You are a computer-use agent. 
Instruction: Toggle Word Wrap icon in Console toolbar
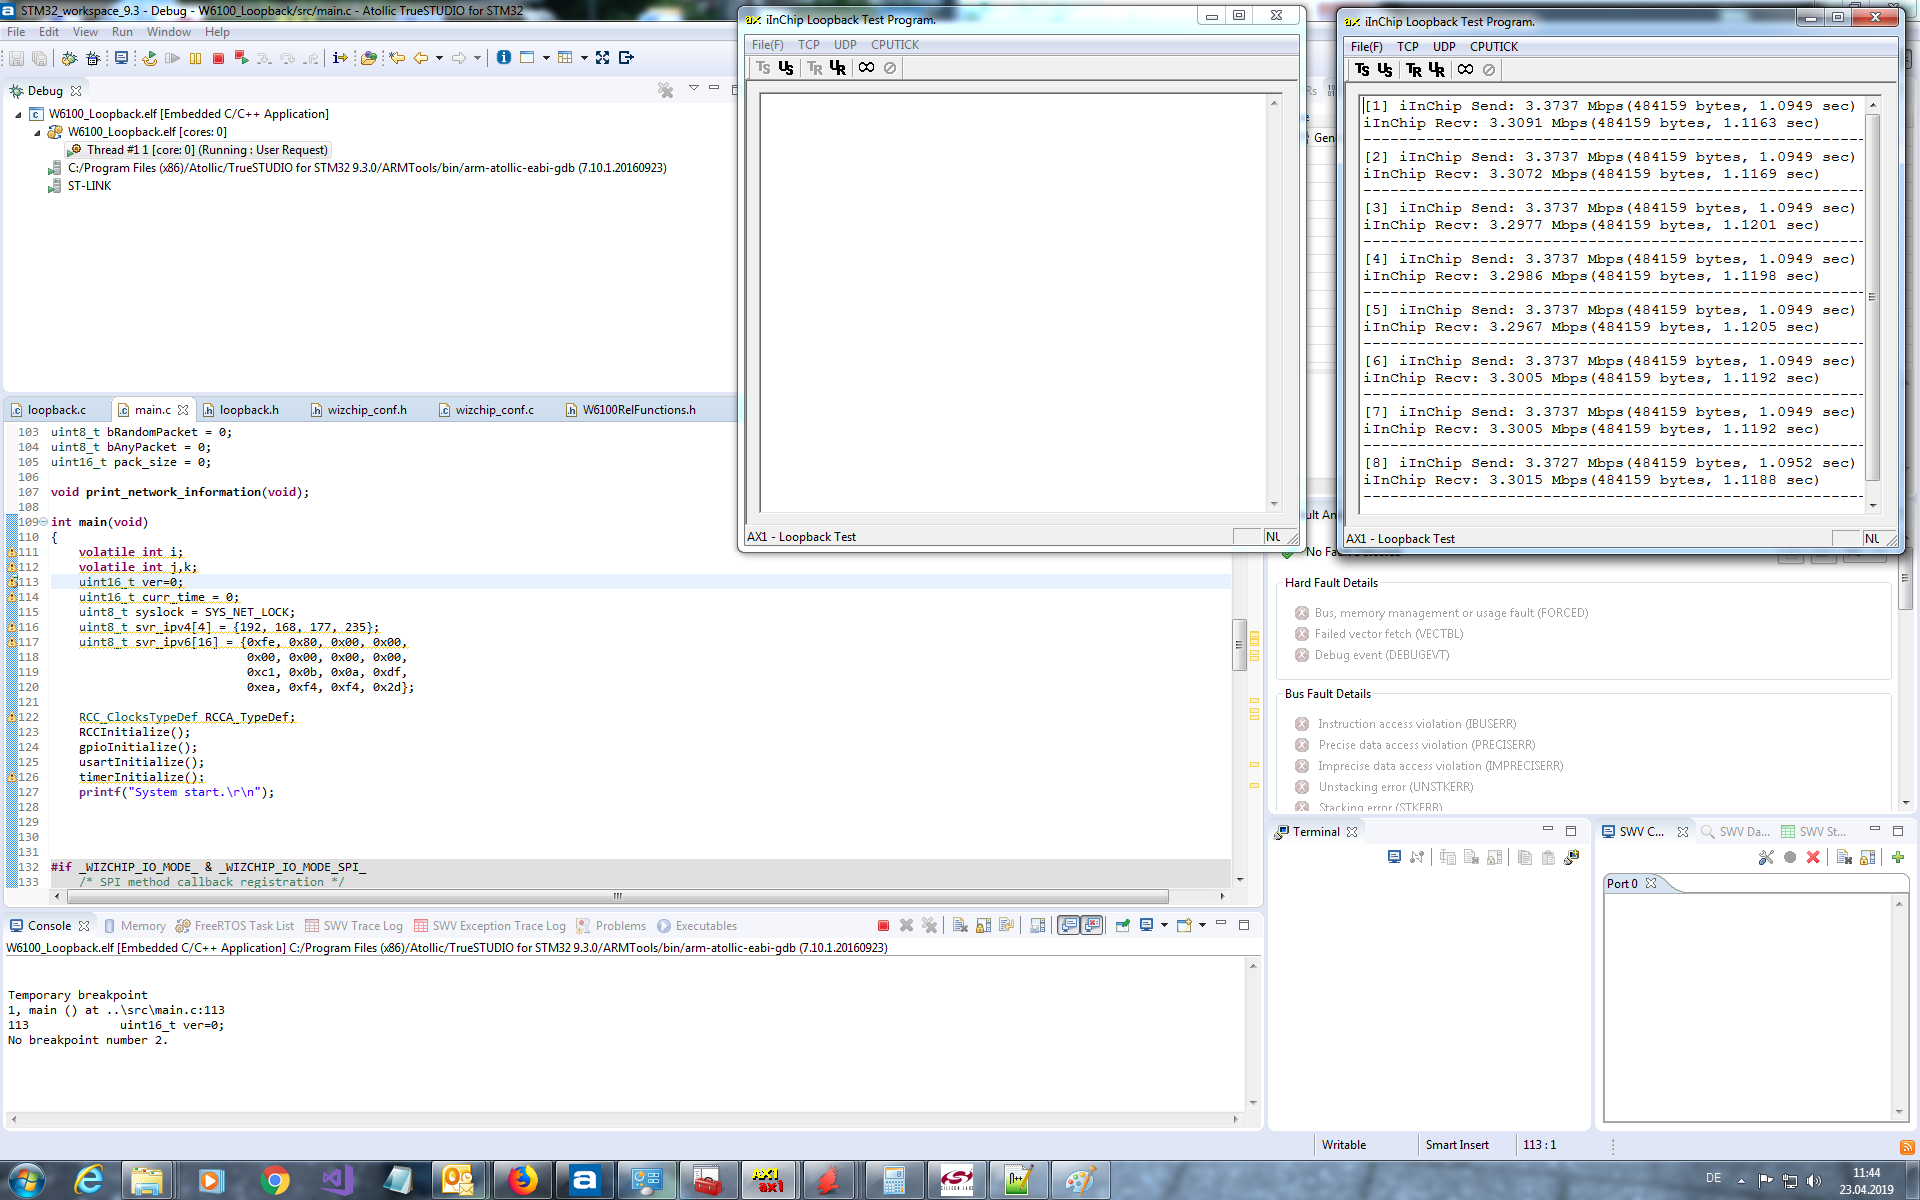1007,926
